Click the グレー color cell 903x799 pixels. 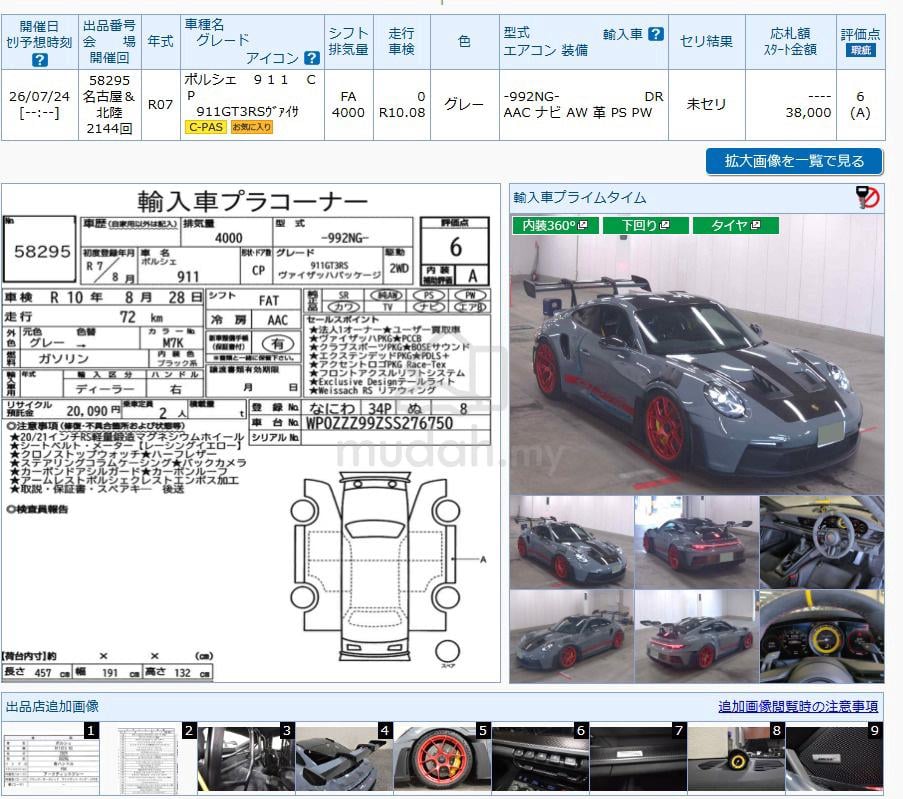point(464,104)
